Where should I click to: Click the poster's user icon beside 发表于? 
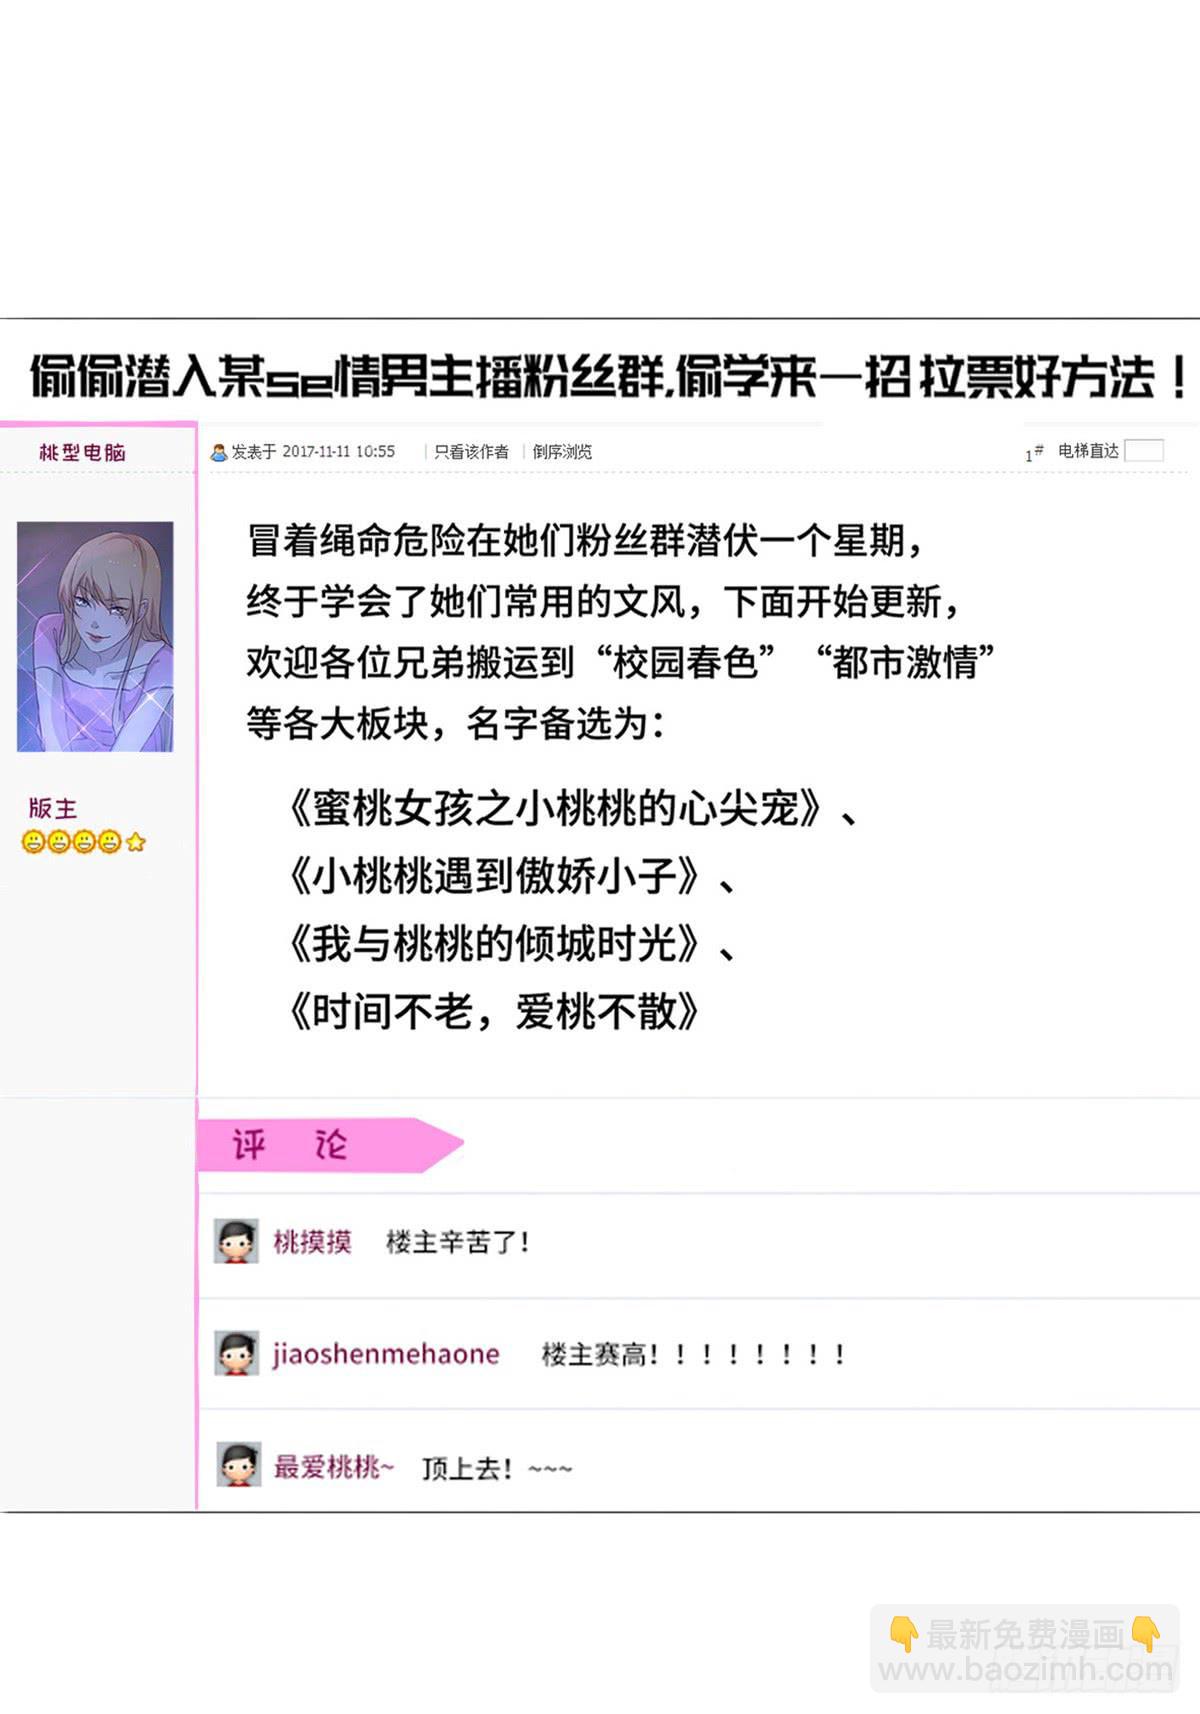pyautogui.click(x=219, y=452)
